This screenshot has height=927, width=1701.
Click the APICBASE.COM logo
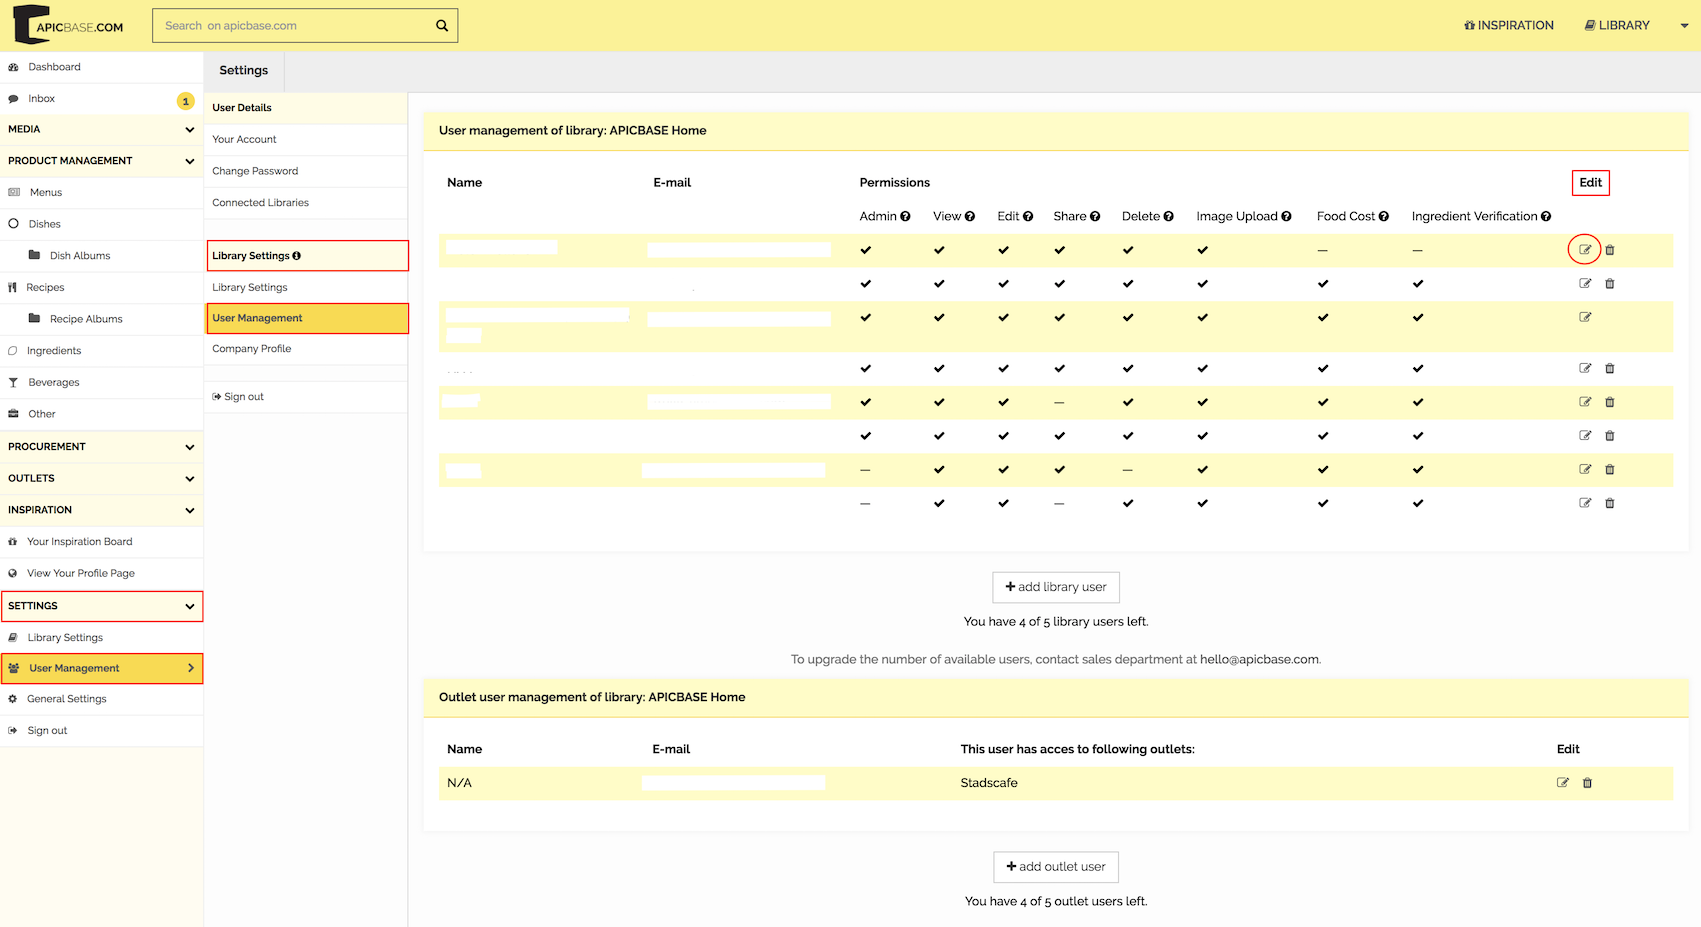69,25
